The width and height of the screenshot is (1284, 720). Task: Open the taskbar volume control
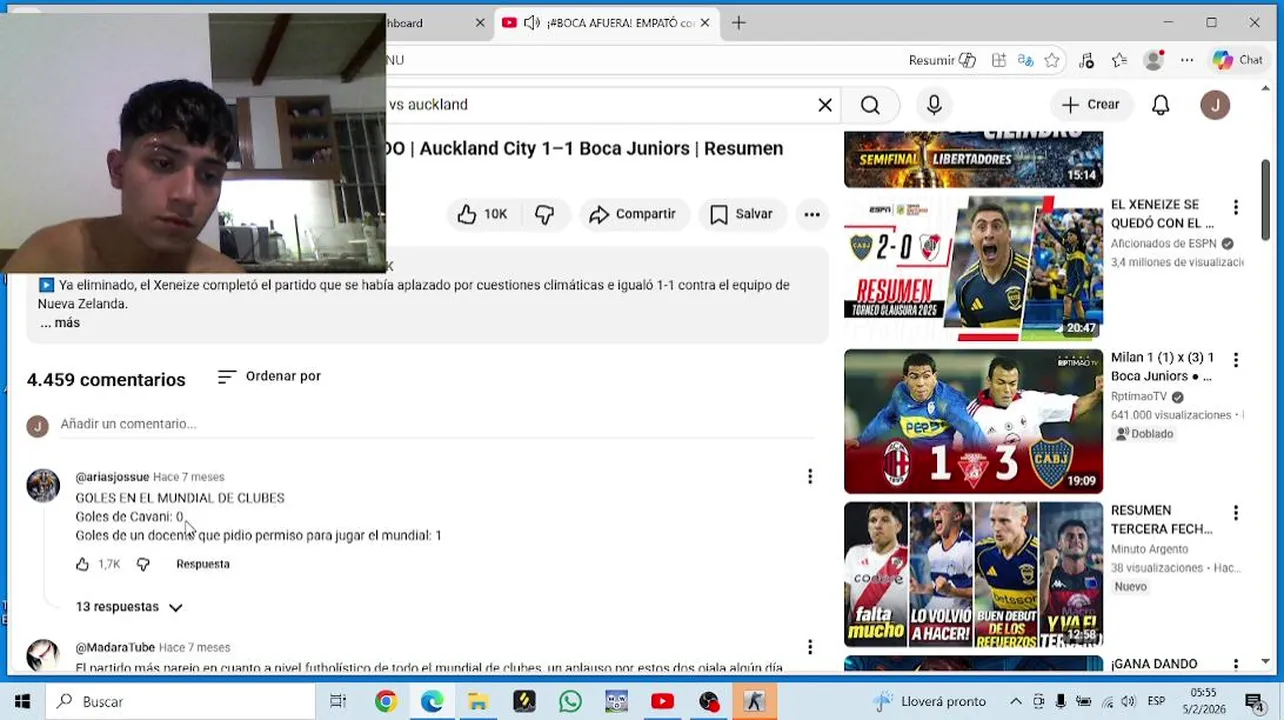[1128, 702]
